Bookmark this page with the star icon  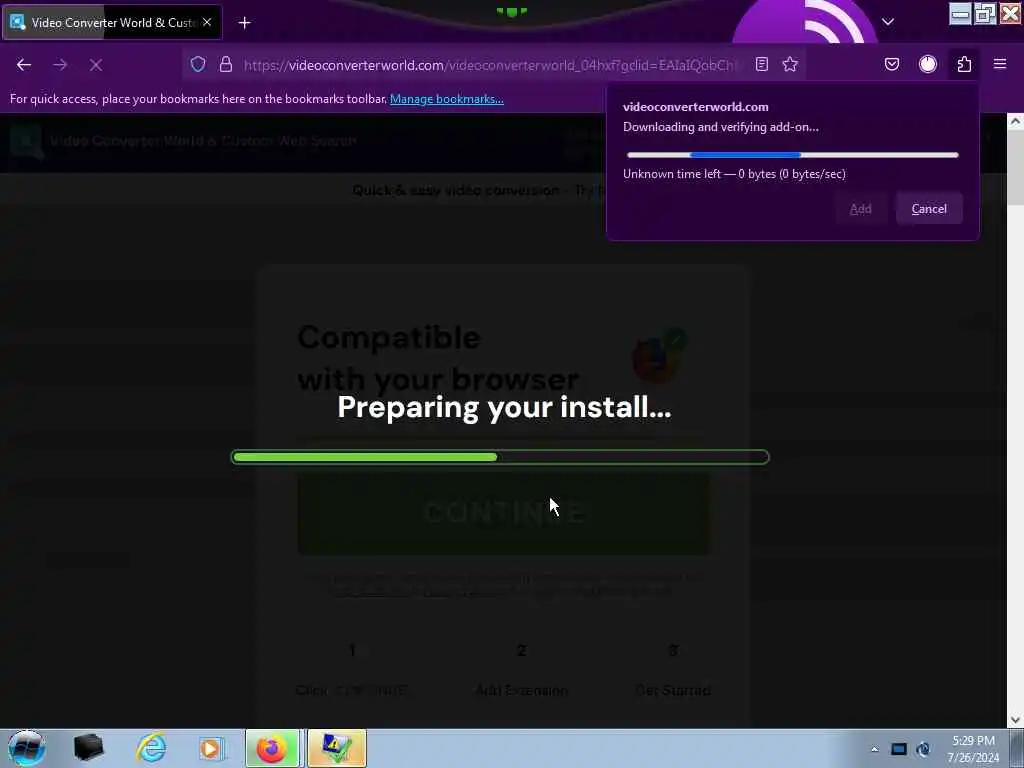coord(790,64)
